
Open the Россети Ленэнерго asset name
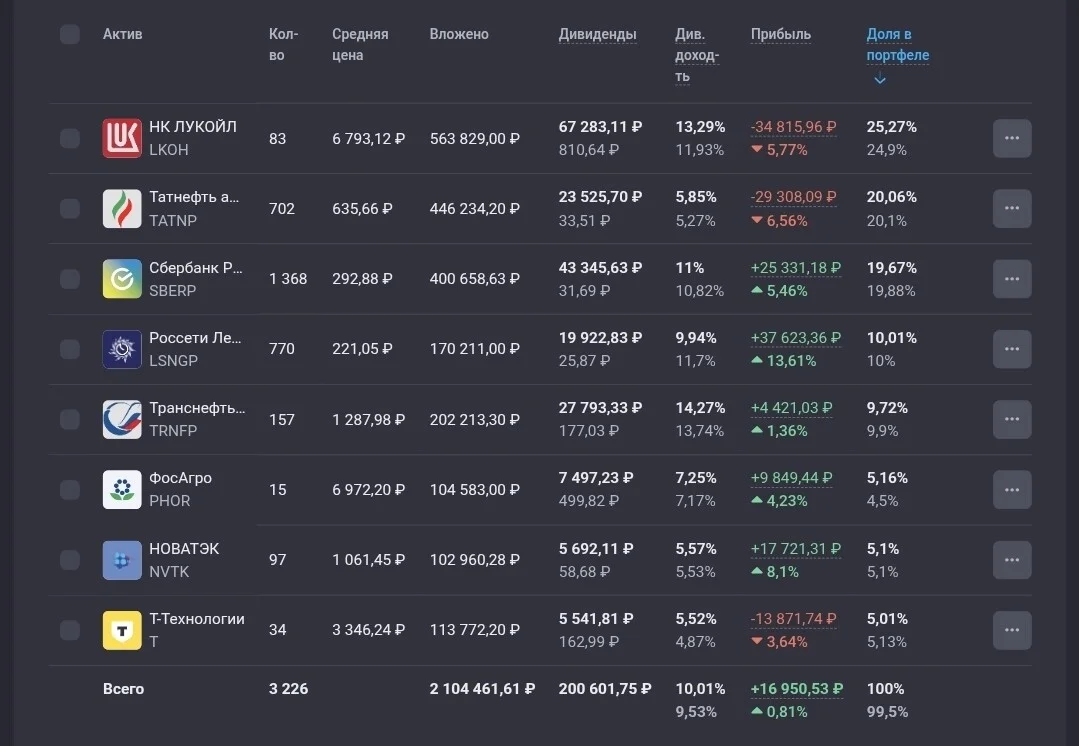[195, 338]
